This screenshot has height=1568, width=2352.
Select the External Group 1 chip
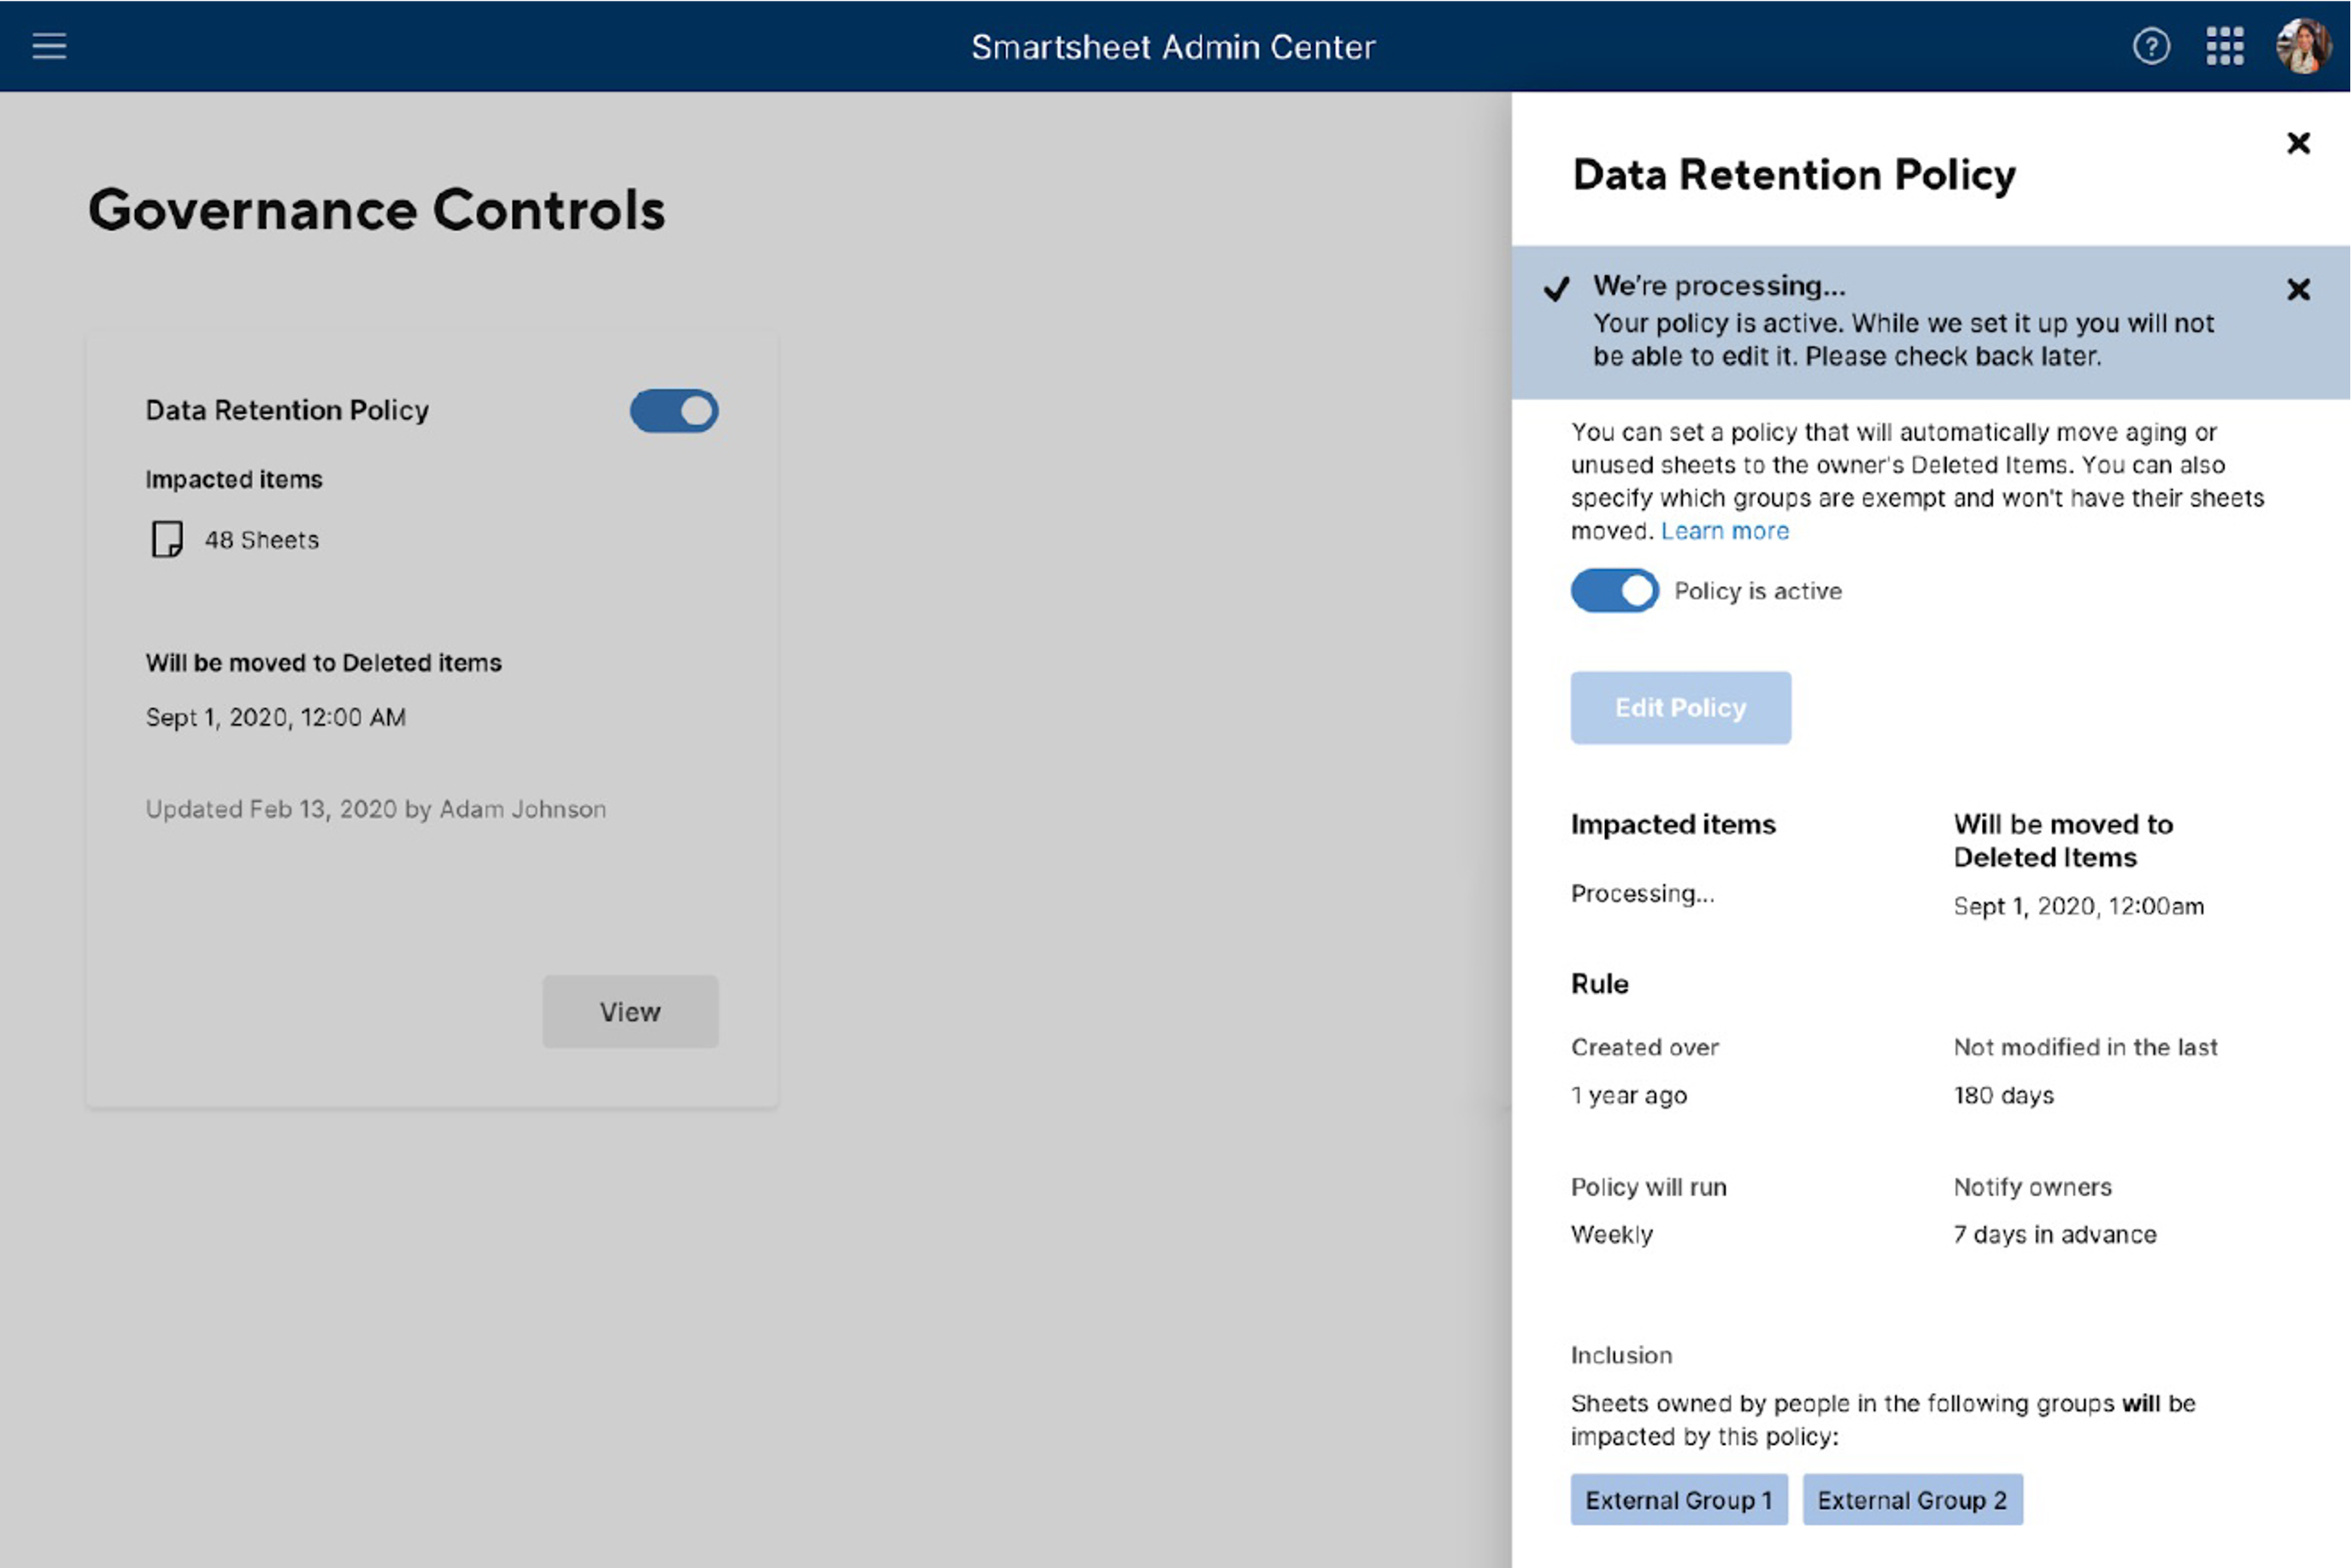coord(1678,1500)
